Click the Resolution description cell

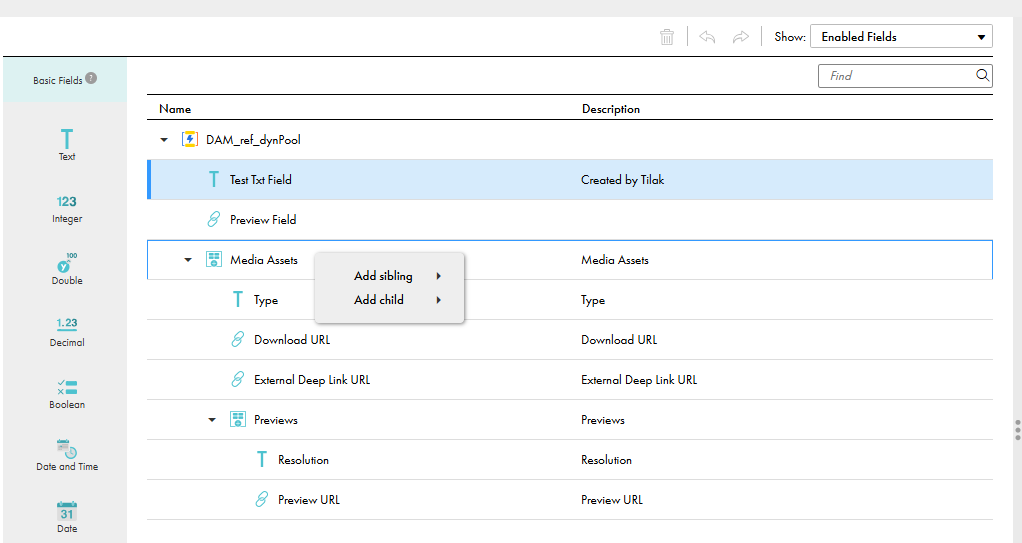606,460
